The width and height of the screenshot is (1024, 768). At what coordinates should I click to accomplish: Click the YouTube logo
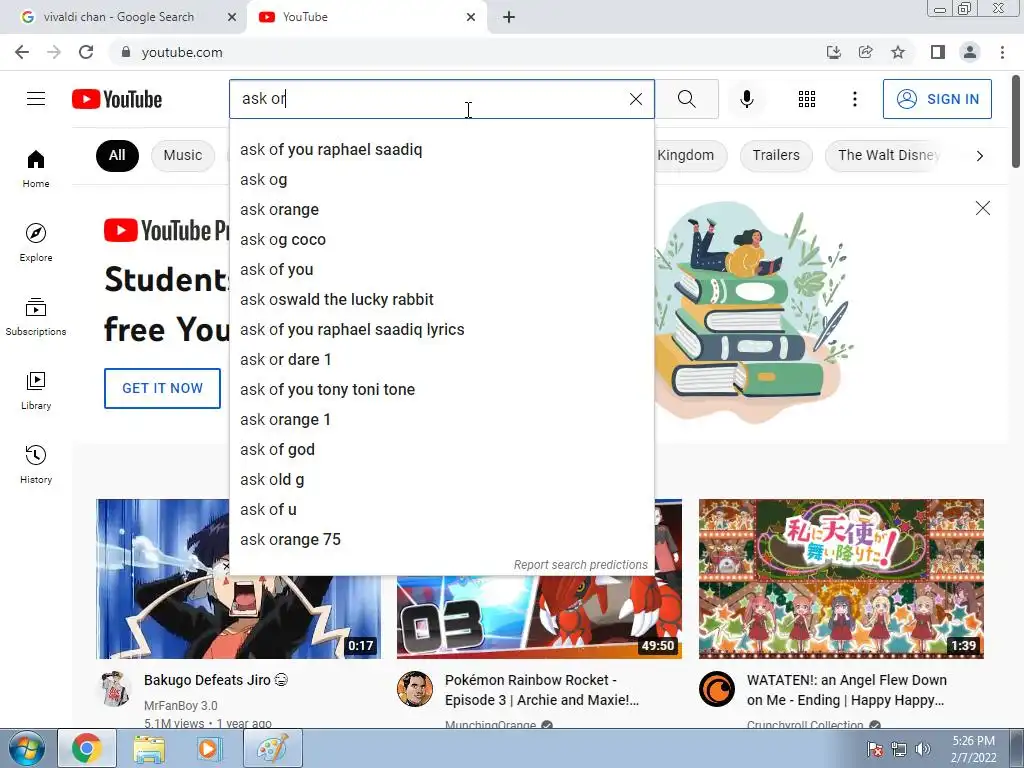[x=117, y=99]
